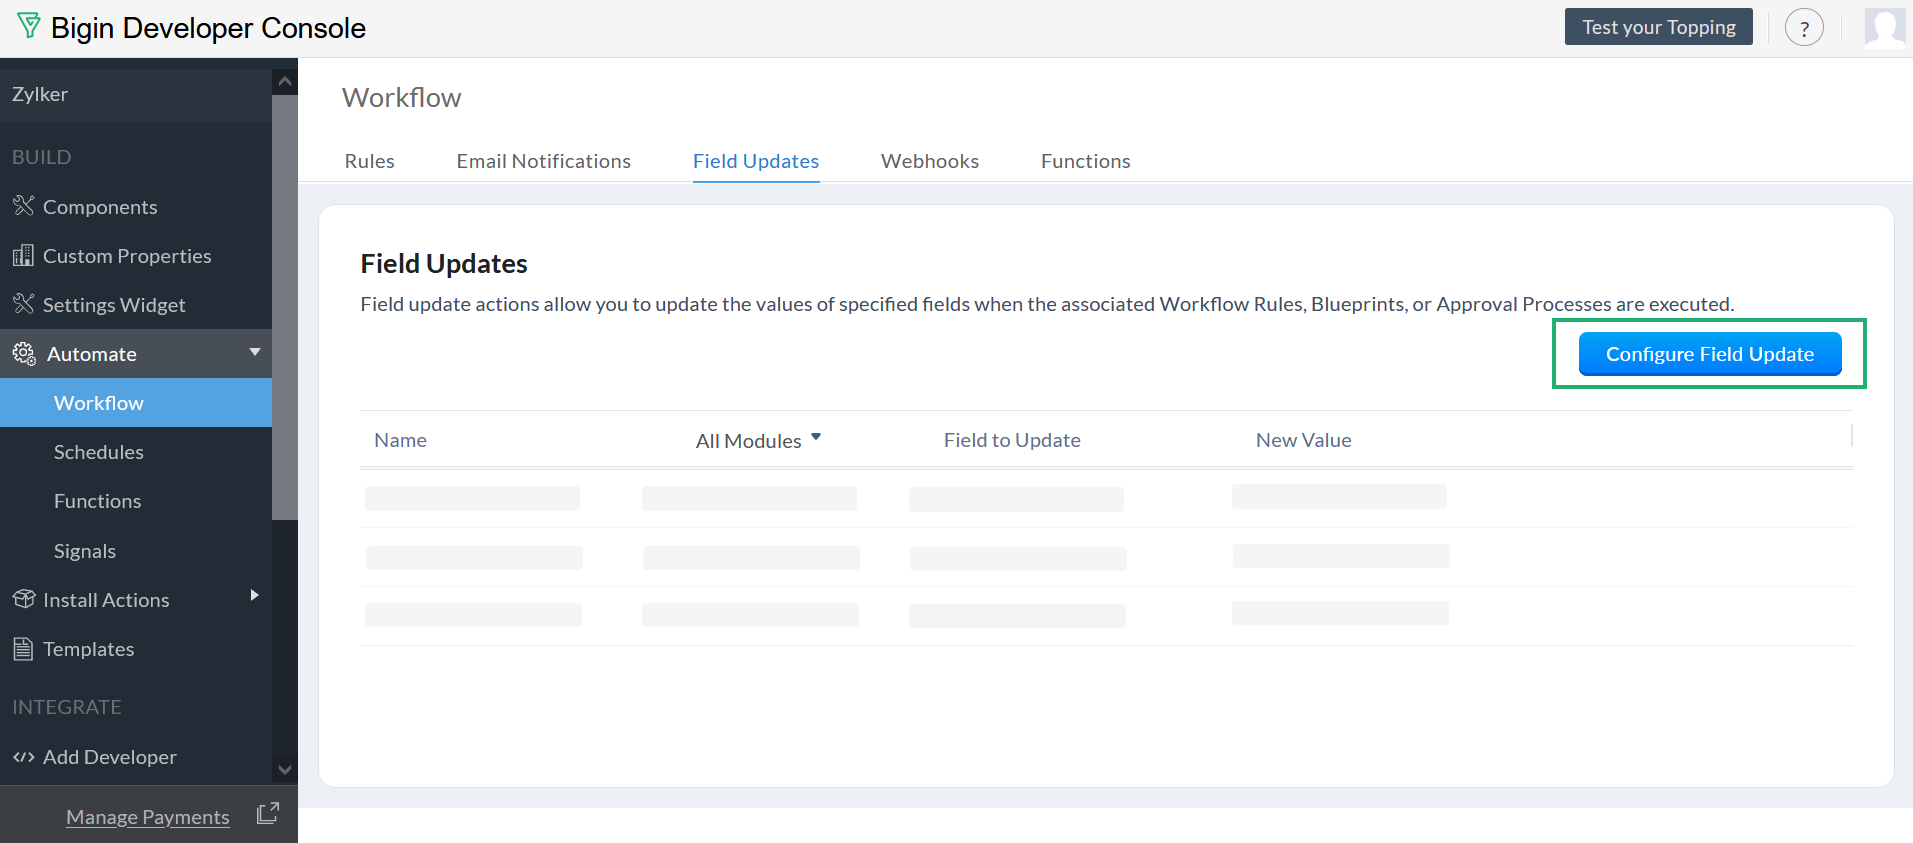The height and width of the screenshot is (843, 1913).
Task: Collapse the Automate section arrow
Action: point(255,352)
